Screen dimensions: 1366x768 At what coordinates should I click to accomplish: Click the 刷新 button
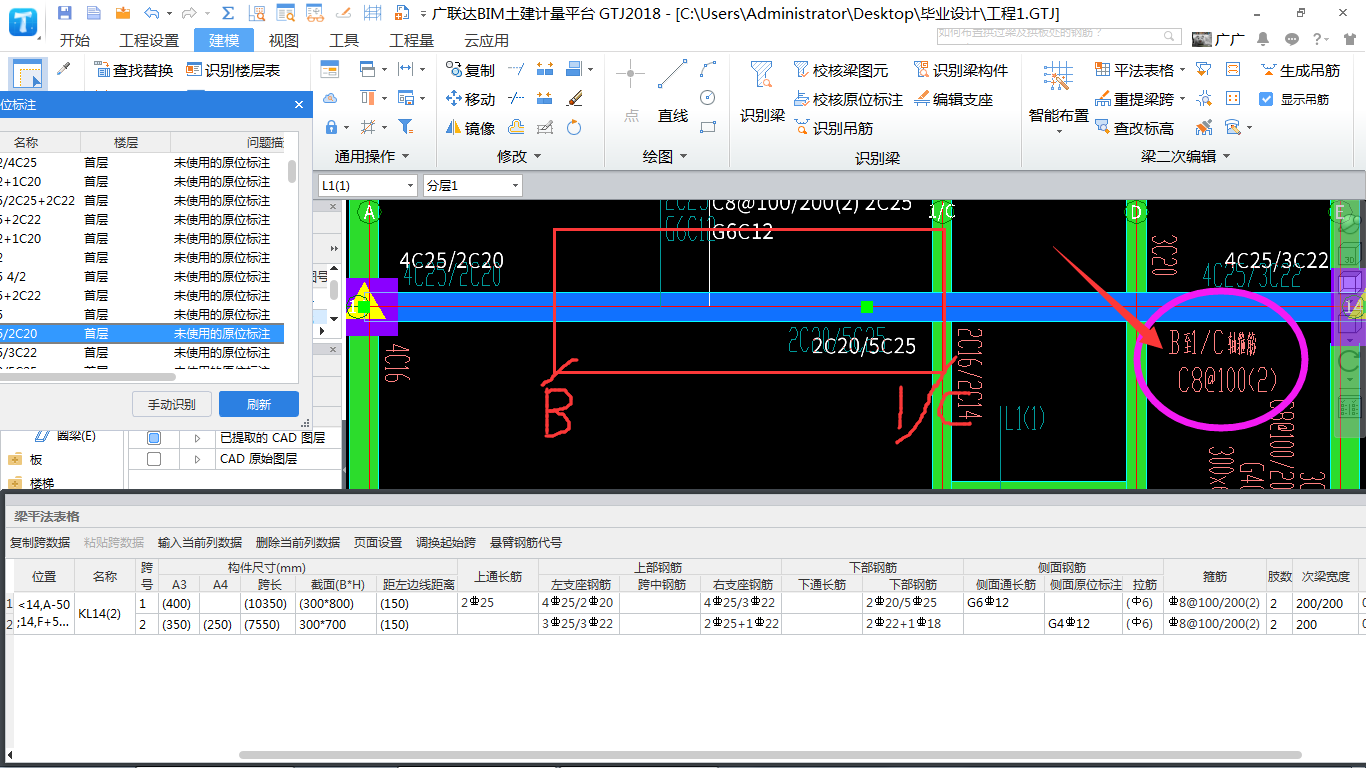tap(259, 404)
